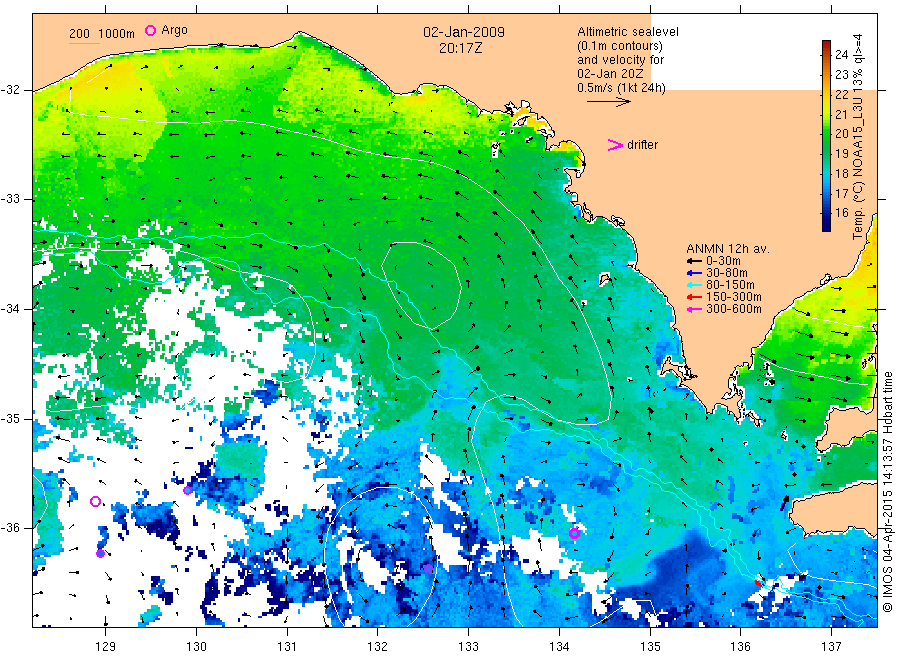Click the latitude axis label '-32'

(x=11, y=90)
